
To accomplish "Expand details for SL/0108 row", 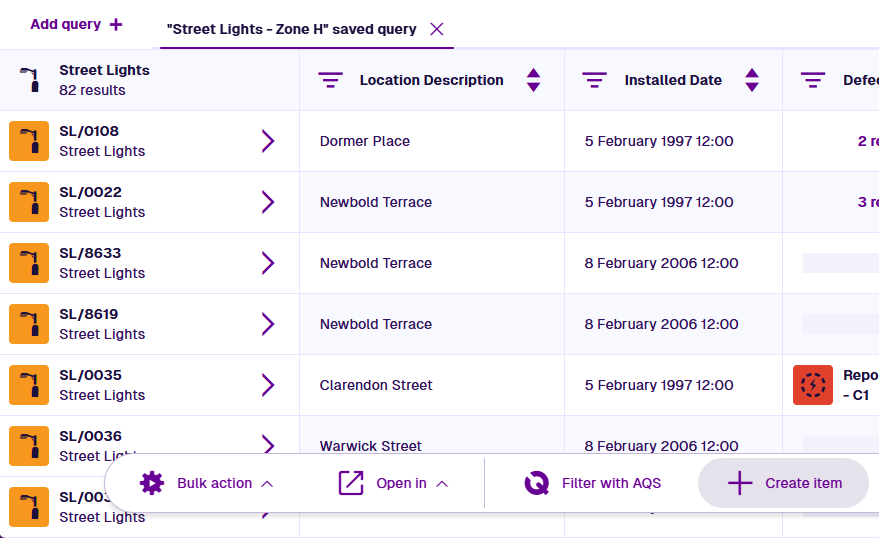I will (x=267, y=141).
